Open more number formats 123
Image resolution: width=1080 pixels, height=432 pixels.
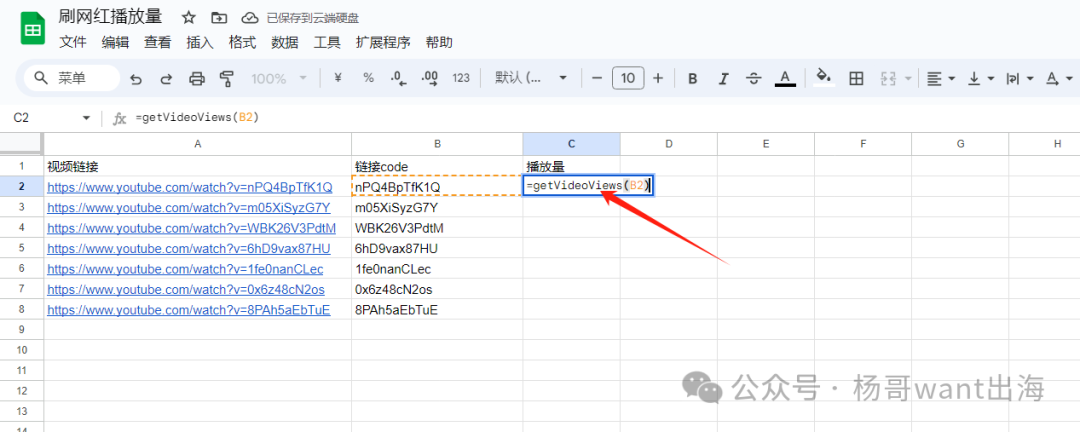[x=461, y=79]
